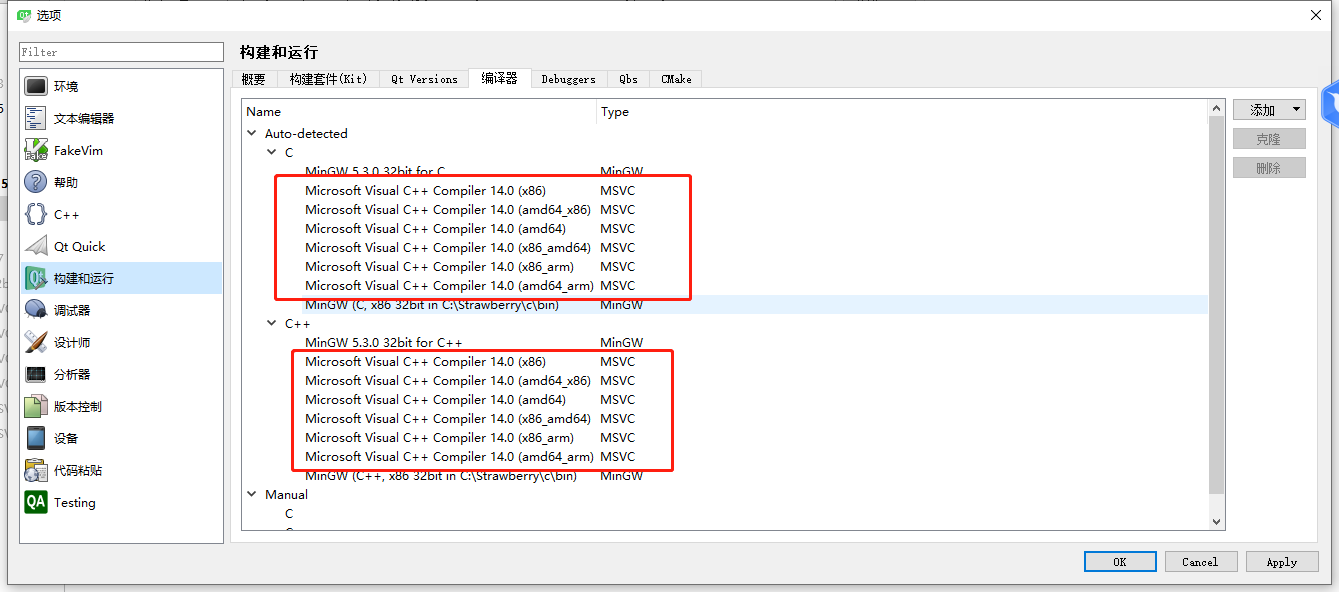Switch to the Qt Versions tab
Screen dimensions: 1339x592
[x=423, y=78]
